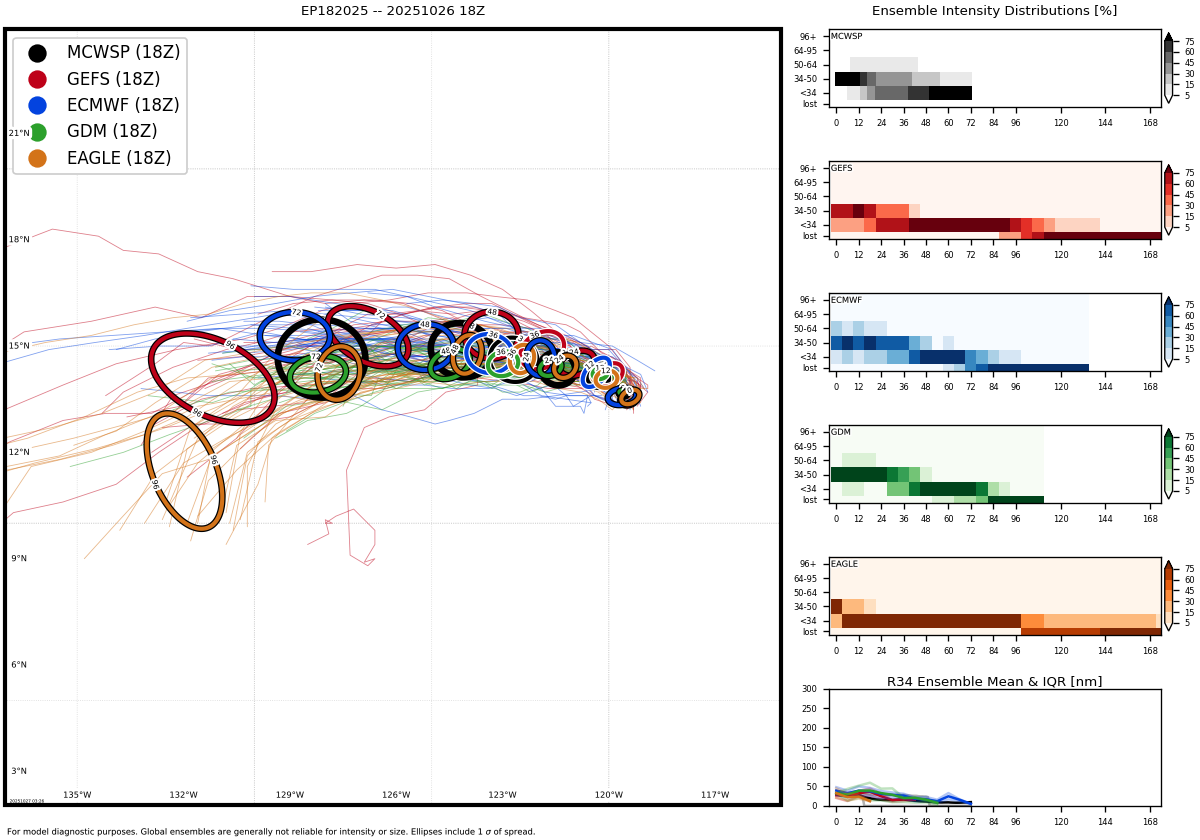Click the 168 tick on R34 x-axis

pyautogui.click(x=1150, y=821)
